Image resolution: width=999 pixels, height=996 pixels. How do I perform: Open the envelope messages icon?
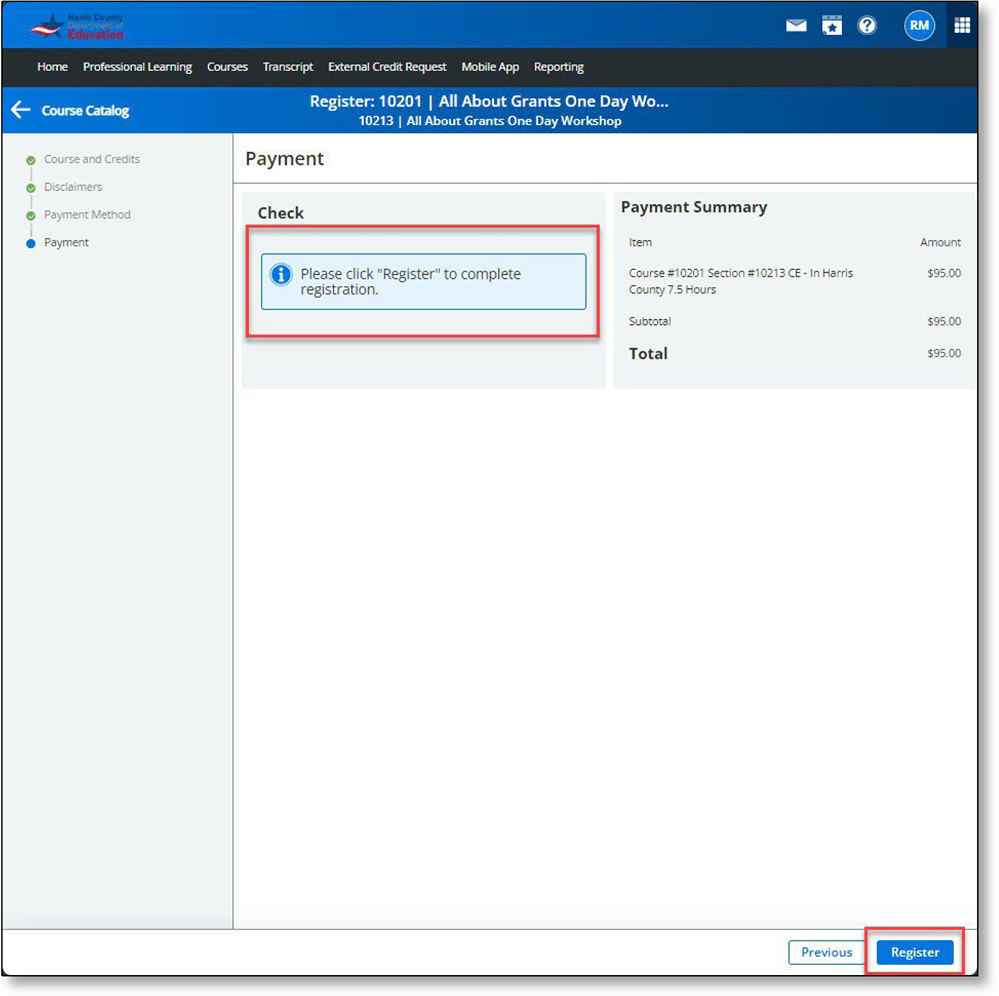click(x=796, y=25)
